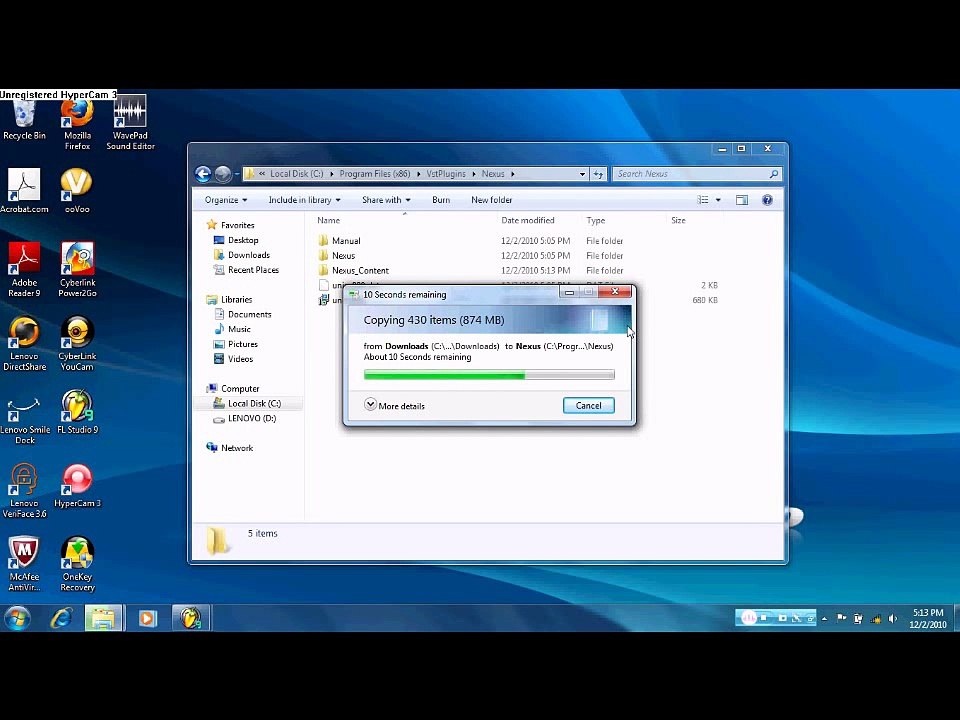The width and height of the screenshot is (960, 720).
Task: Click the Burn toolbar button
Action: click(x=441, y=200)
